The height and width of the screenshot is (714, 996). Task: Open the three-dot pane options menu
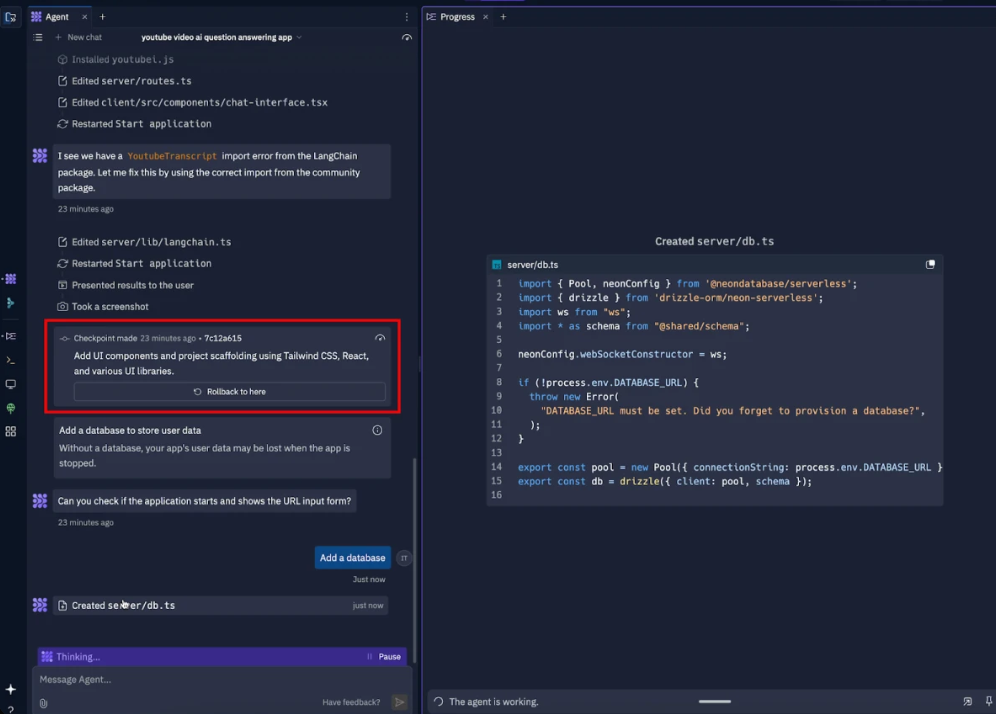click(x=407, y=17)
